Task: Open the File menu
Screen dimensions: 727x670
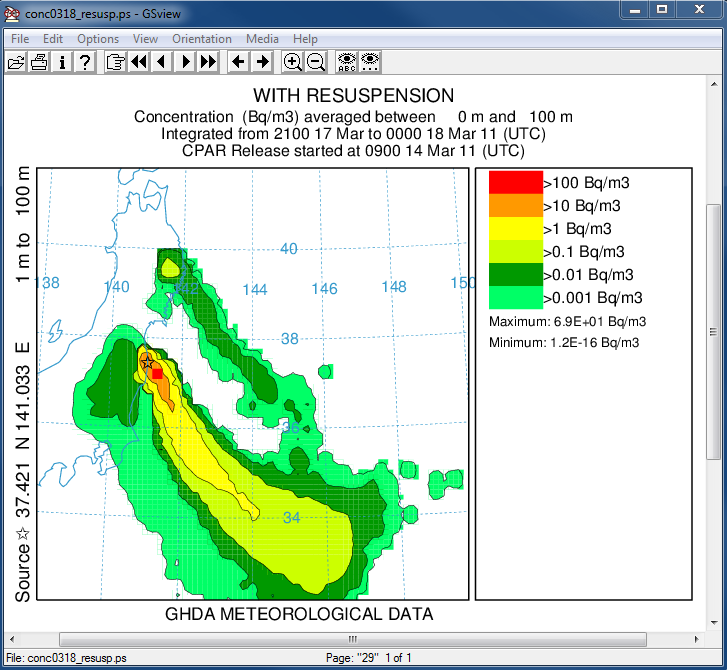Action: point(20,39)
